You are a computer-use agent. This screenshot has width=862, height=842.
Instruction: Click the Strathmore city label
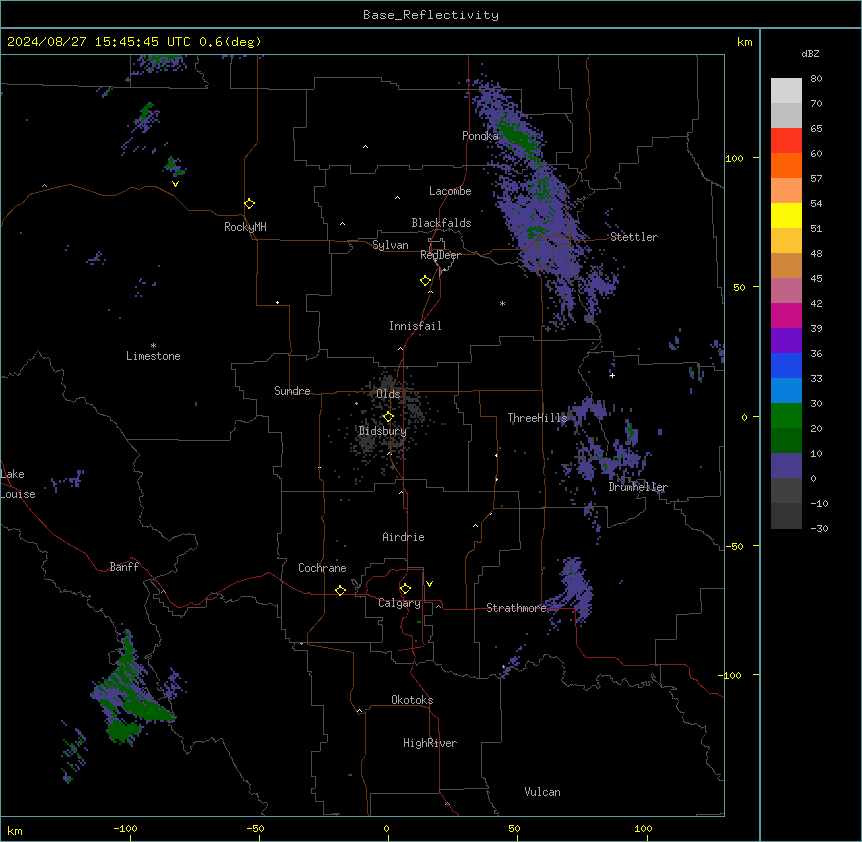(x=516, y=608)
